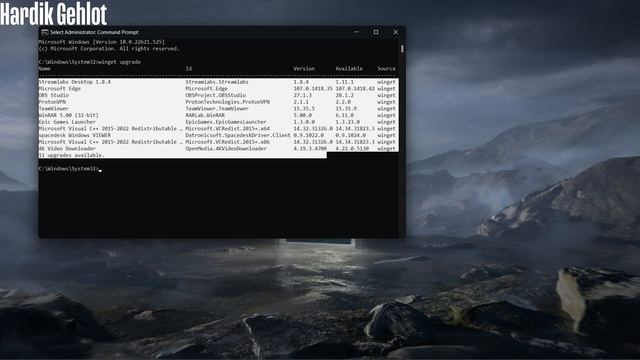
Task: Click the 'Microsoft.VCRedist.2015+.x86' package id
Action: click(228, 142)
